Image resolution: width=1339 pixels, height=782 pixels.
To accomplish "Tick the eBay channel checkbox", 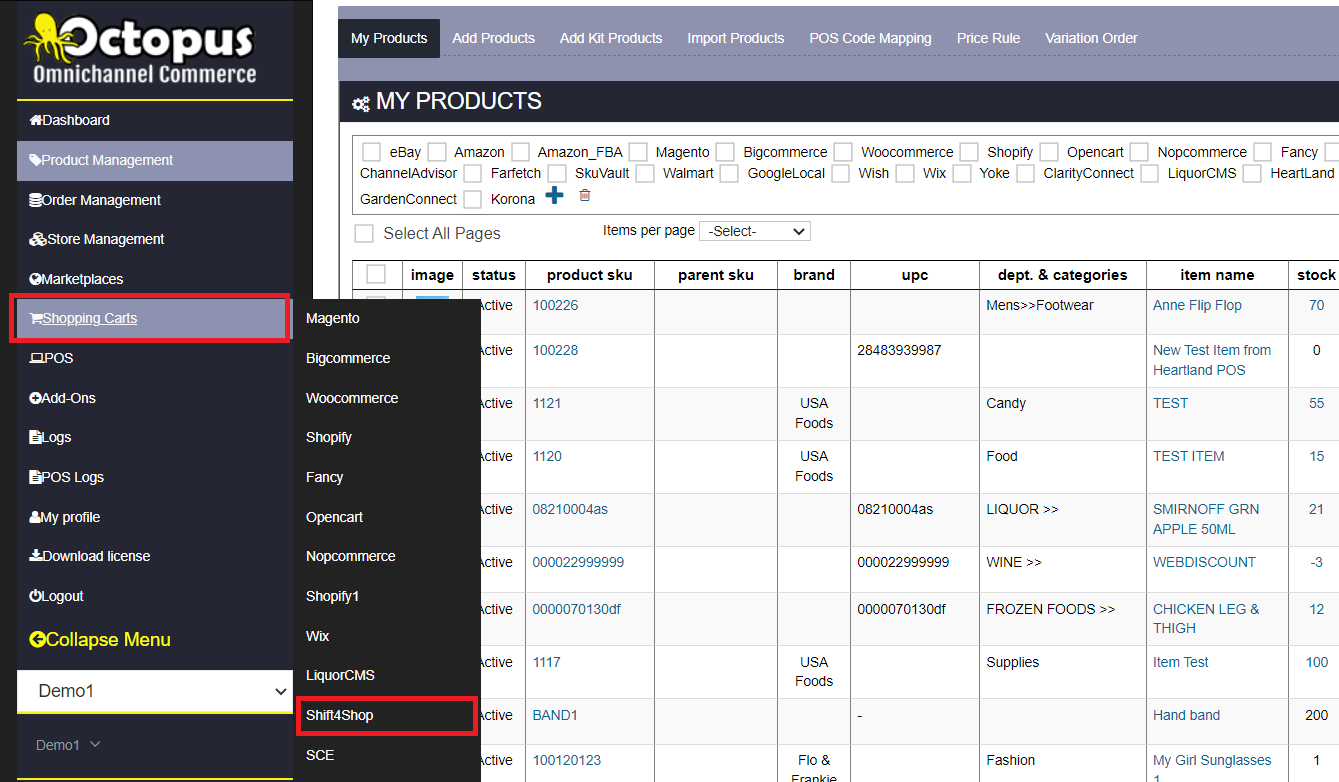I will 371,152.
